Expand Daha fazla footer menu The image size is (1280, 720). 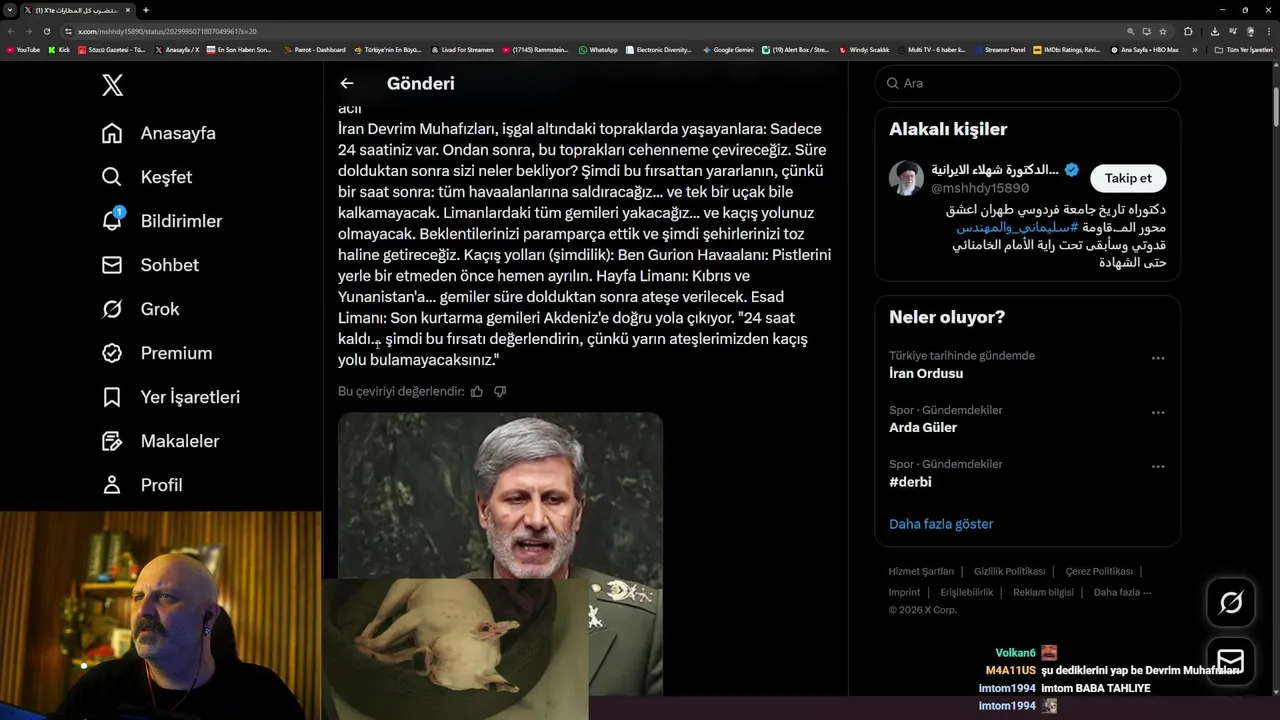[1122, 592]
